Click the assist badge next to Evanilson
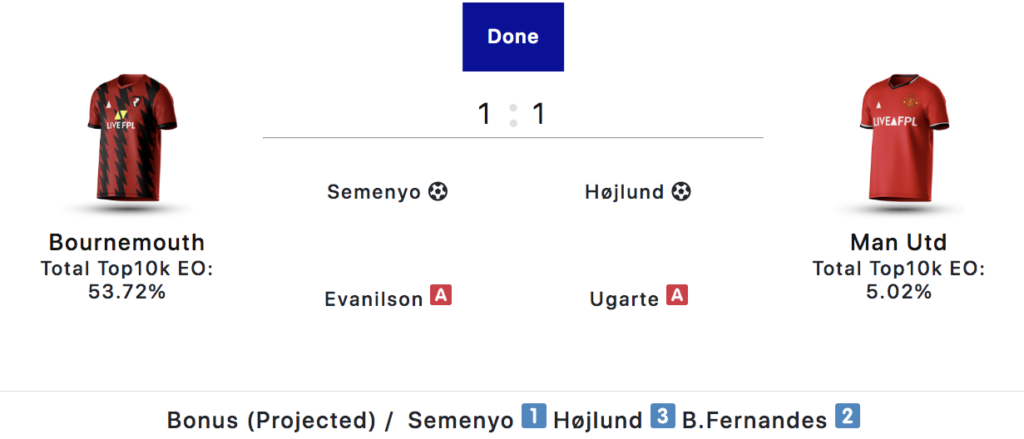The image size is (1024, 439). 441,296
